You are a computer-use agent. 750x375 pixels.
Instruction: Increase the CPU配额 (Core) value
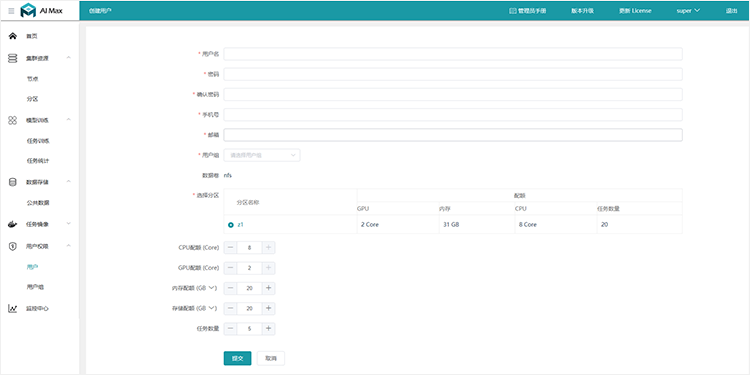[268, 248]
